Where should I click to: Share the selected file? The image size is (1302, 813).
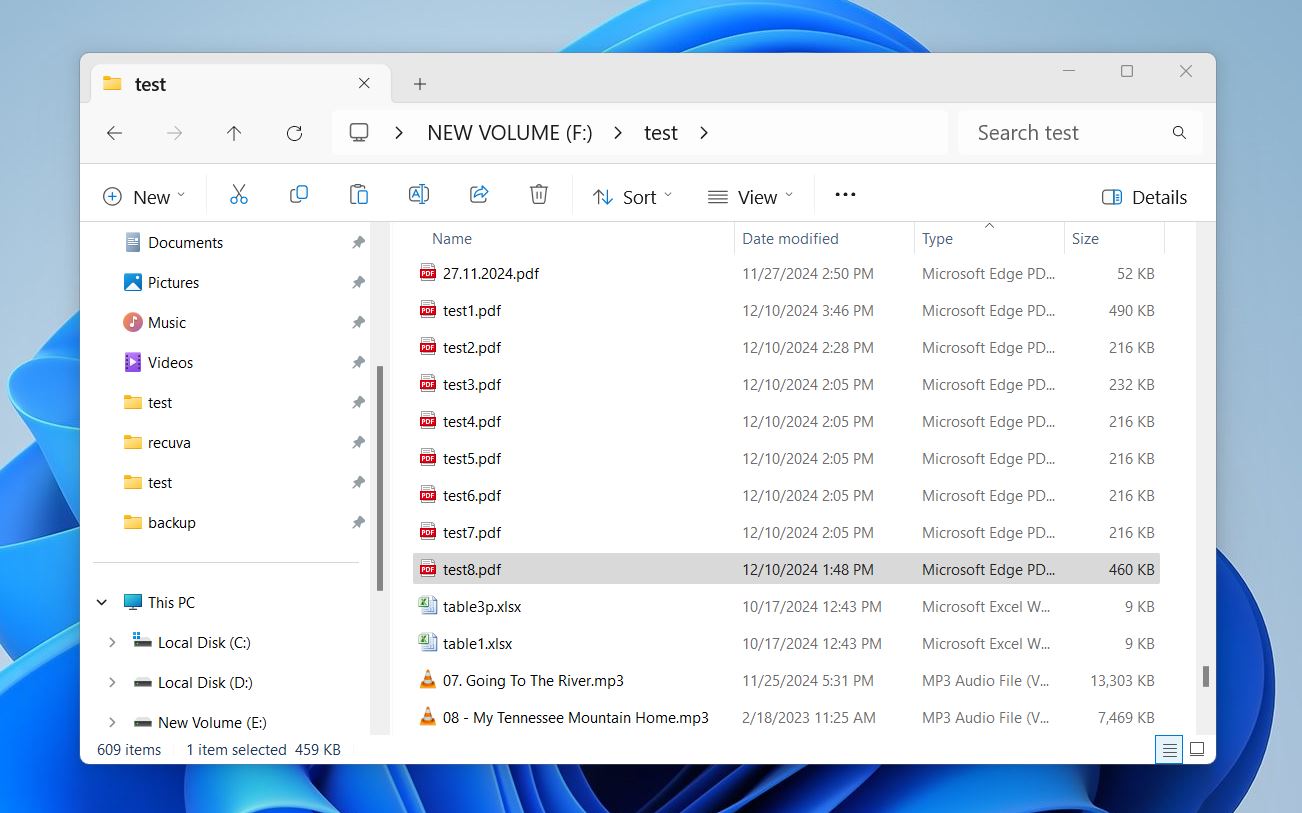pos(478,194)
